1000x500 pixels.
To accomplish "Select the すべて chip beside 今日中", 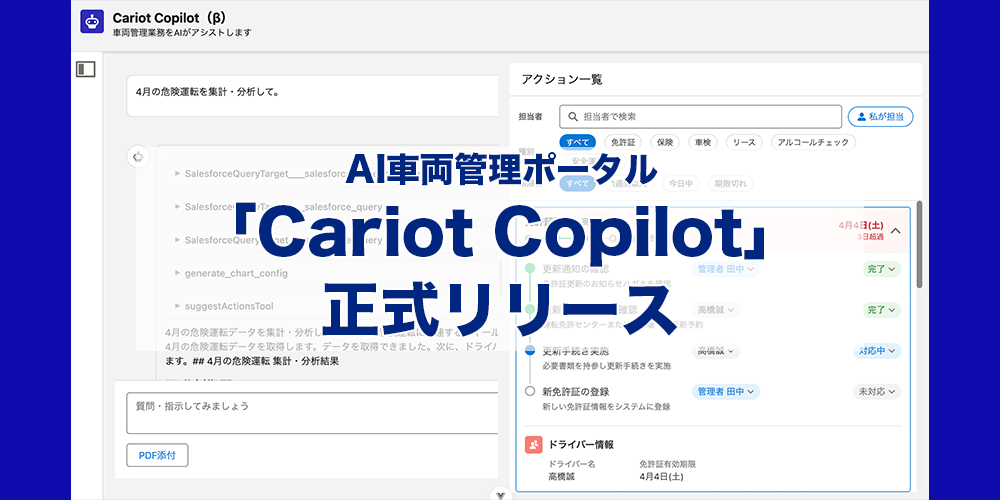I will click(x=577, y=184).
